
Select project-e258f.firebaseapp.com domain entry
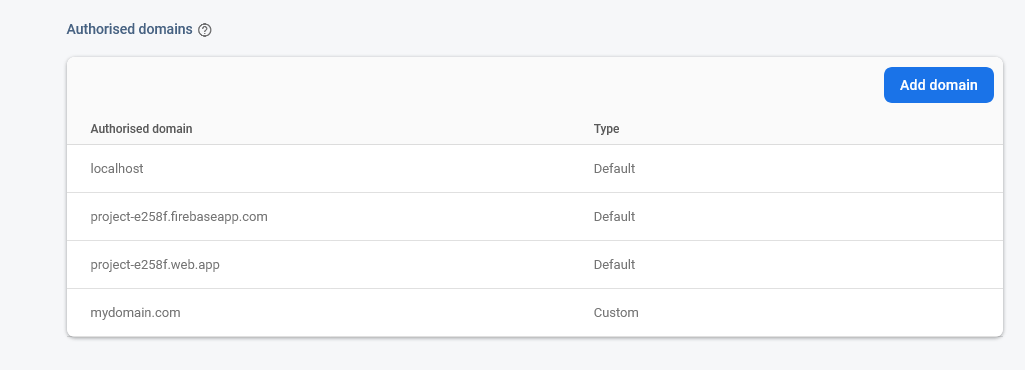(179, 216)
